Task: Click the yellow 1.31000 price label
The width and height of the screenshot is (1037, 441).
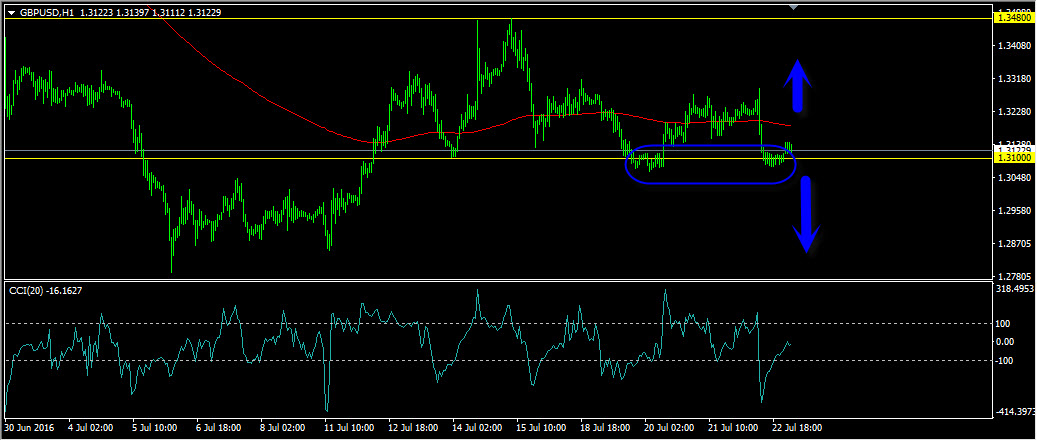Action: pos(1013,158)
